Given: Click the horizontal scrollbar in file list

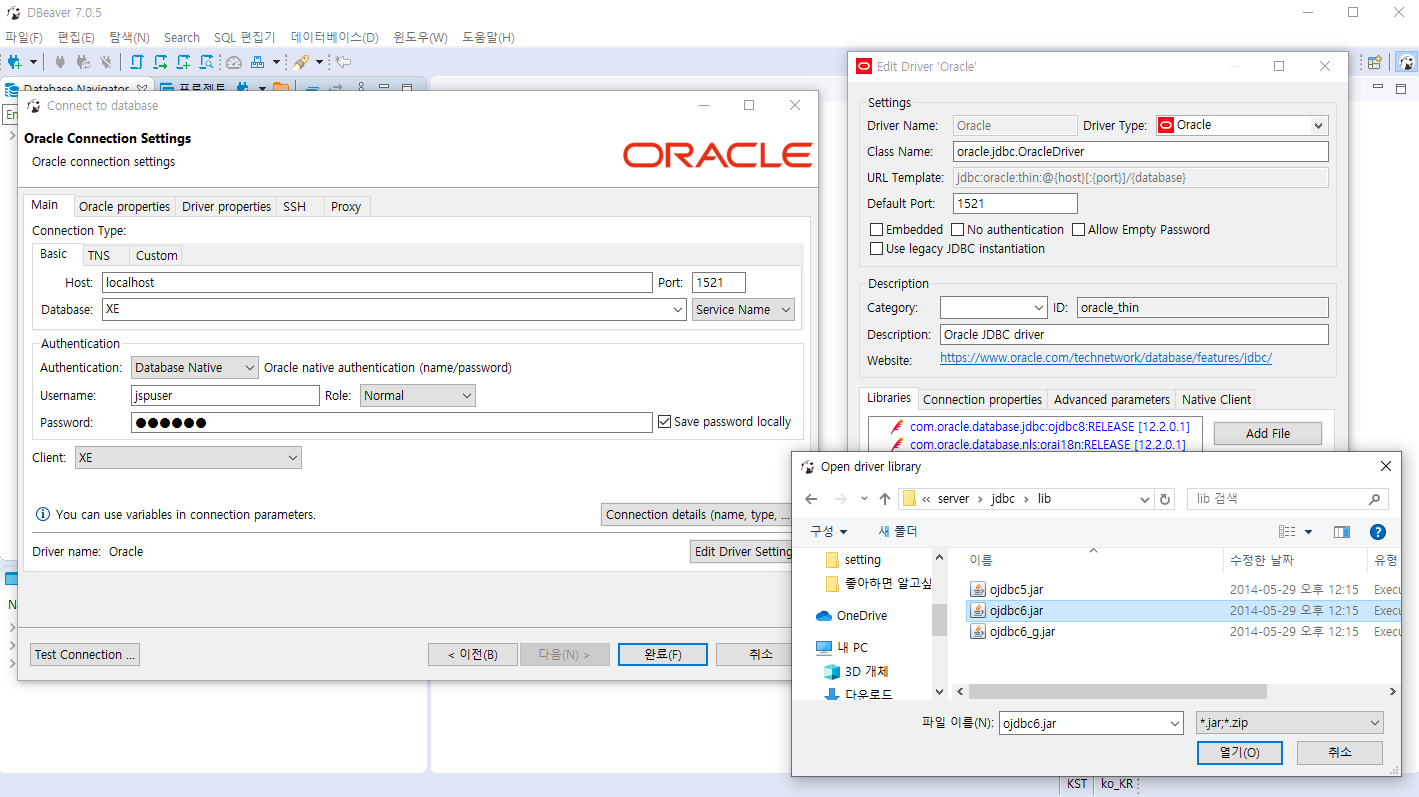Looking at the screenshot, I should [1117, 692].
